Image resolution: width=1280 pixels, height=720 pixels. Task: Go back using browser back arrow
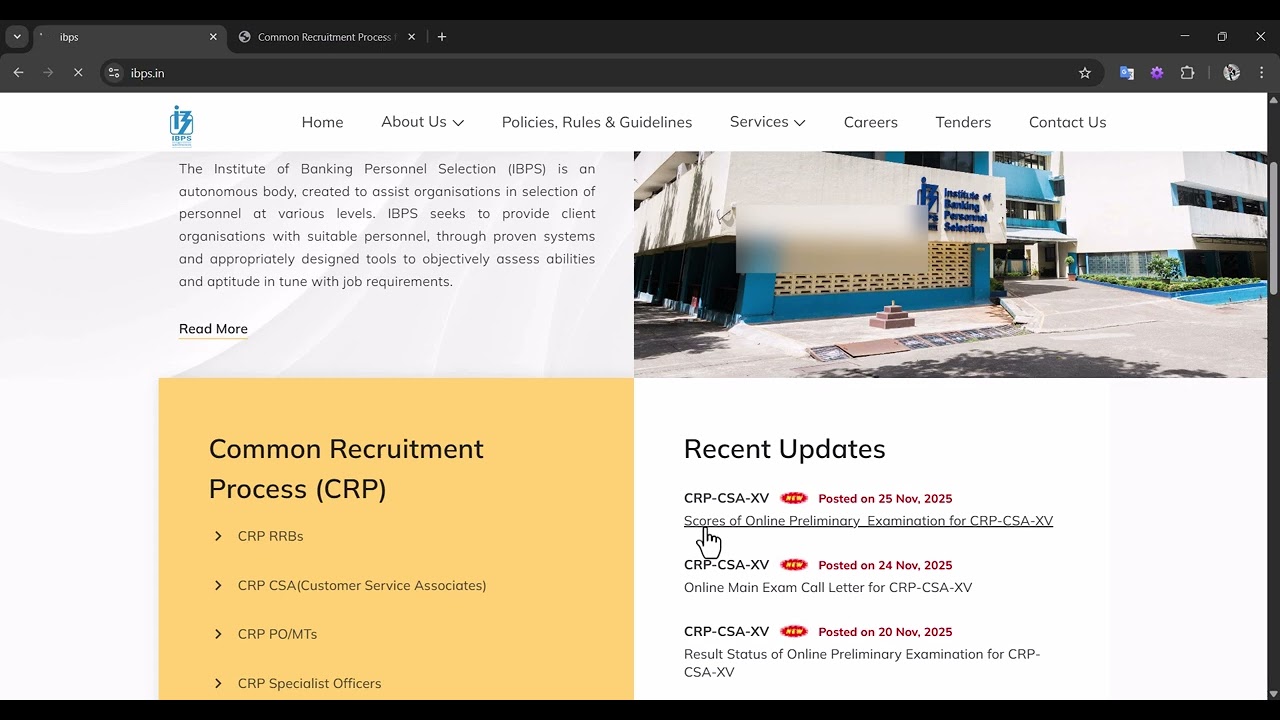click(18, 73)
